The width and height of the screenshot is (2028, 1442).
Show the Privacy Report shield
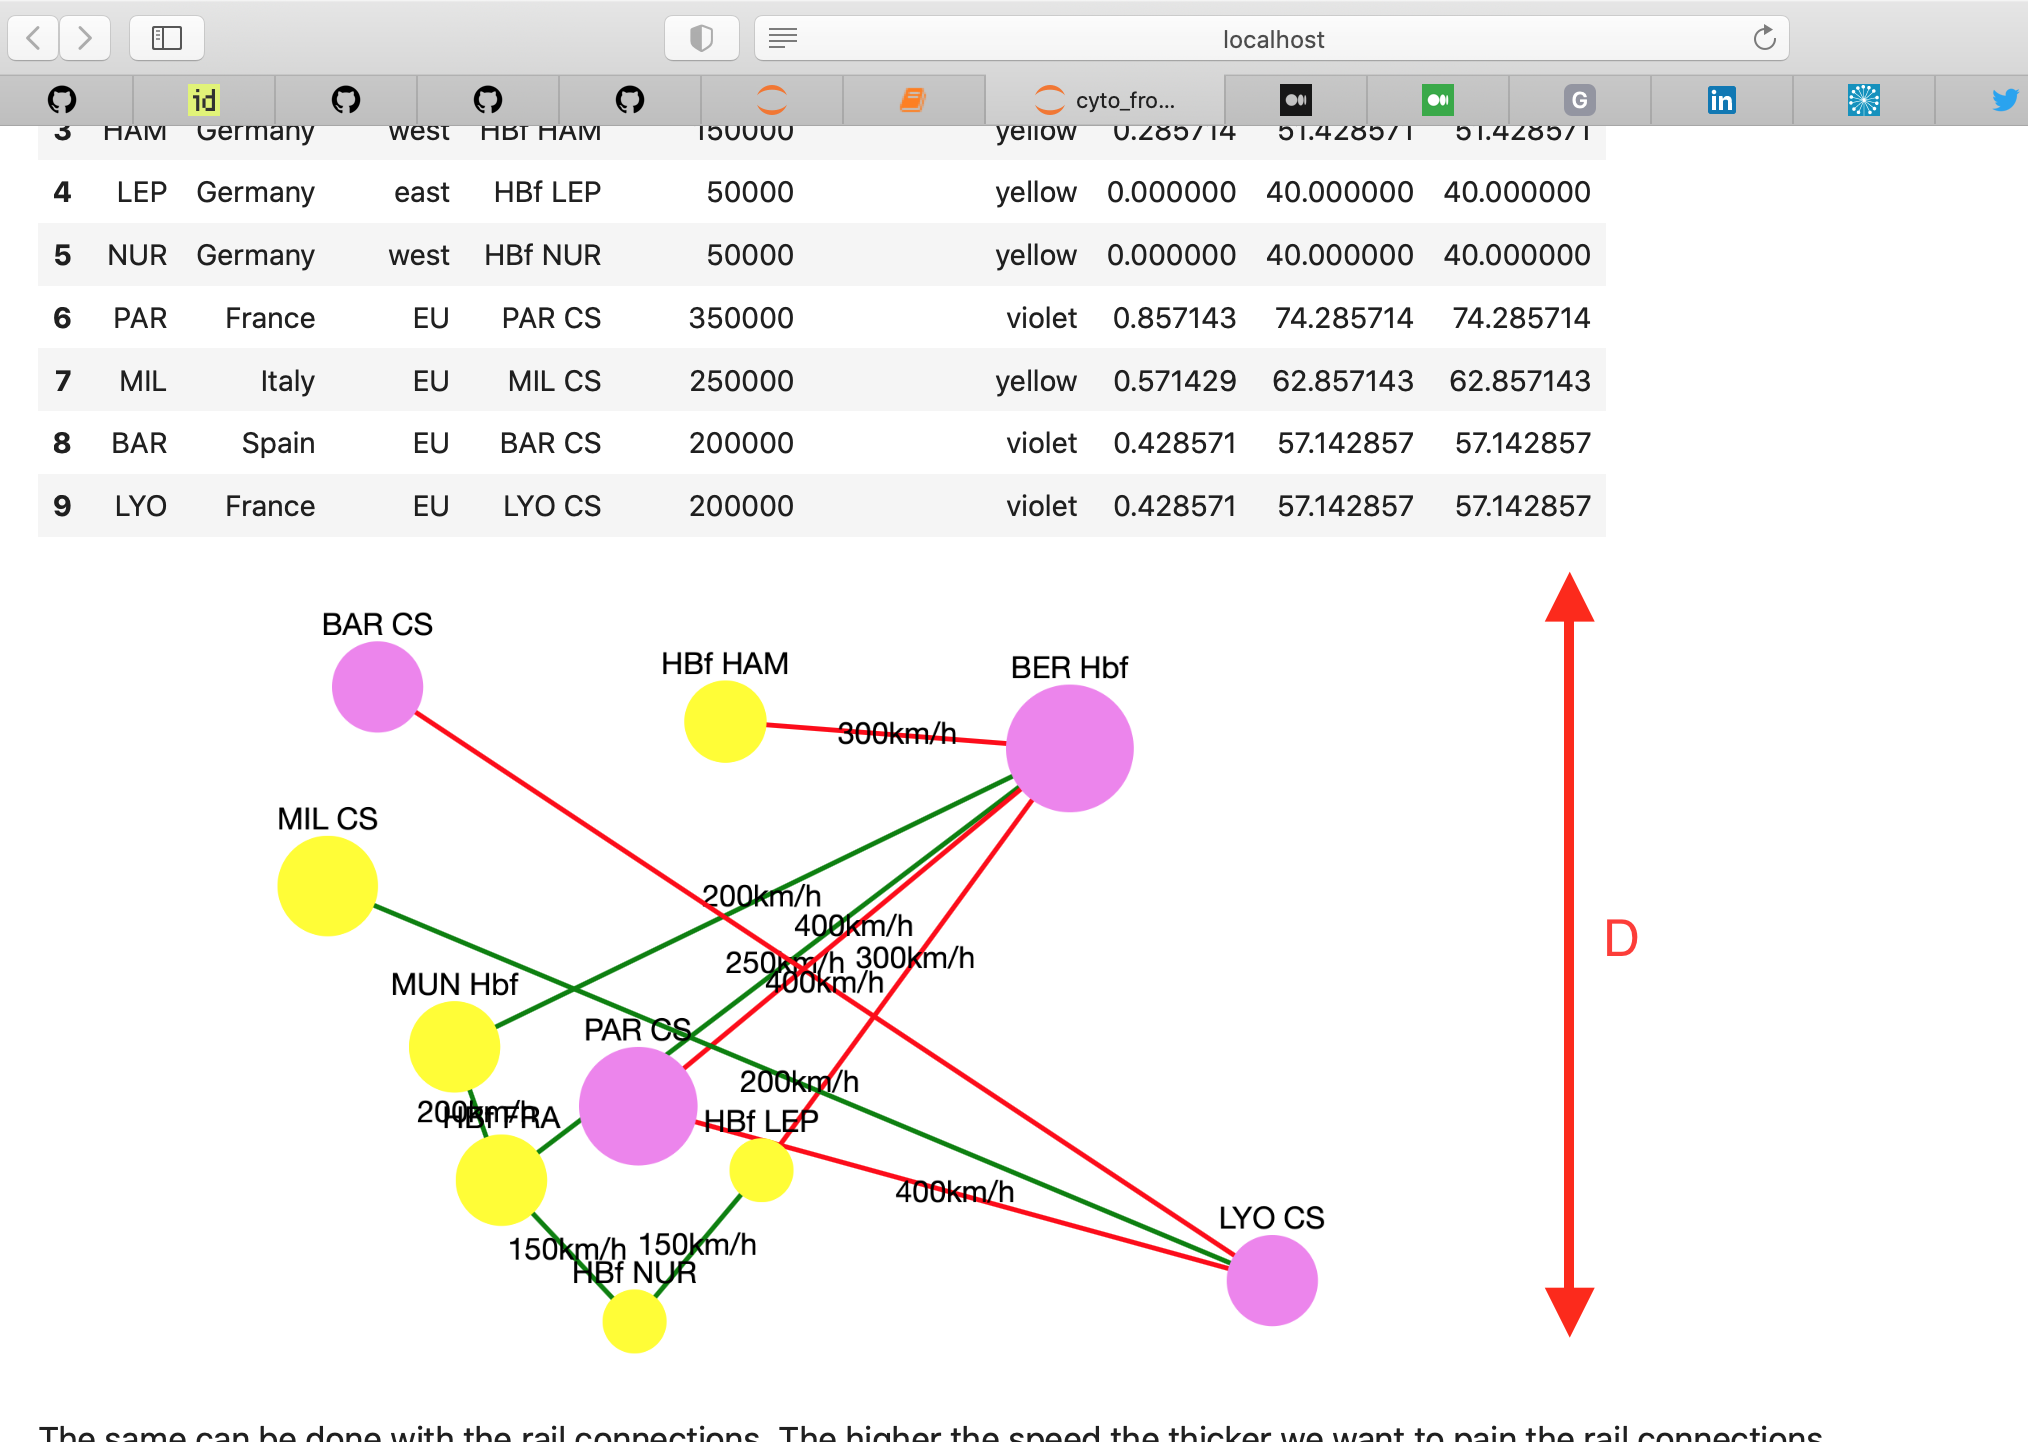pyautogui.click(x=701, y=38)
